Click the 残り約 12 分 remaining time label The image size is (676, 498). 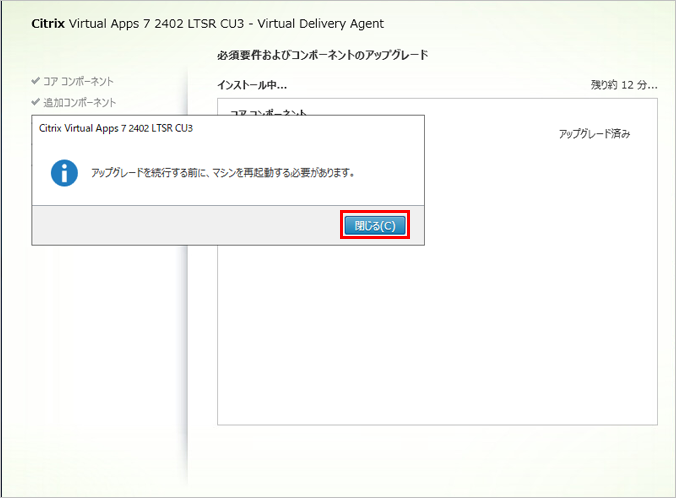tap(624, 86)
